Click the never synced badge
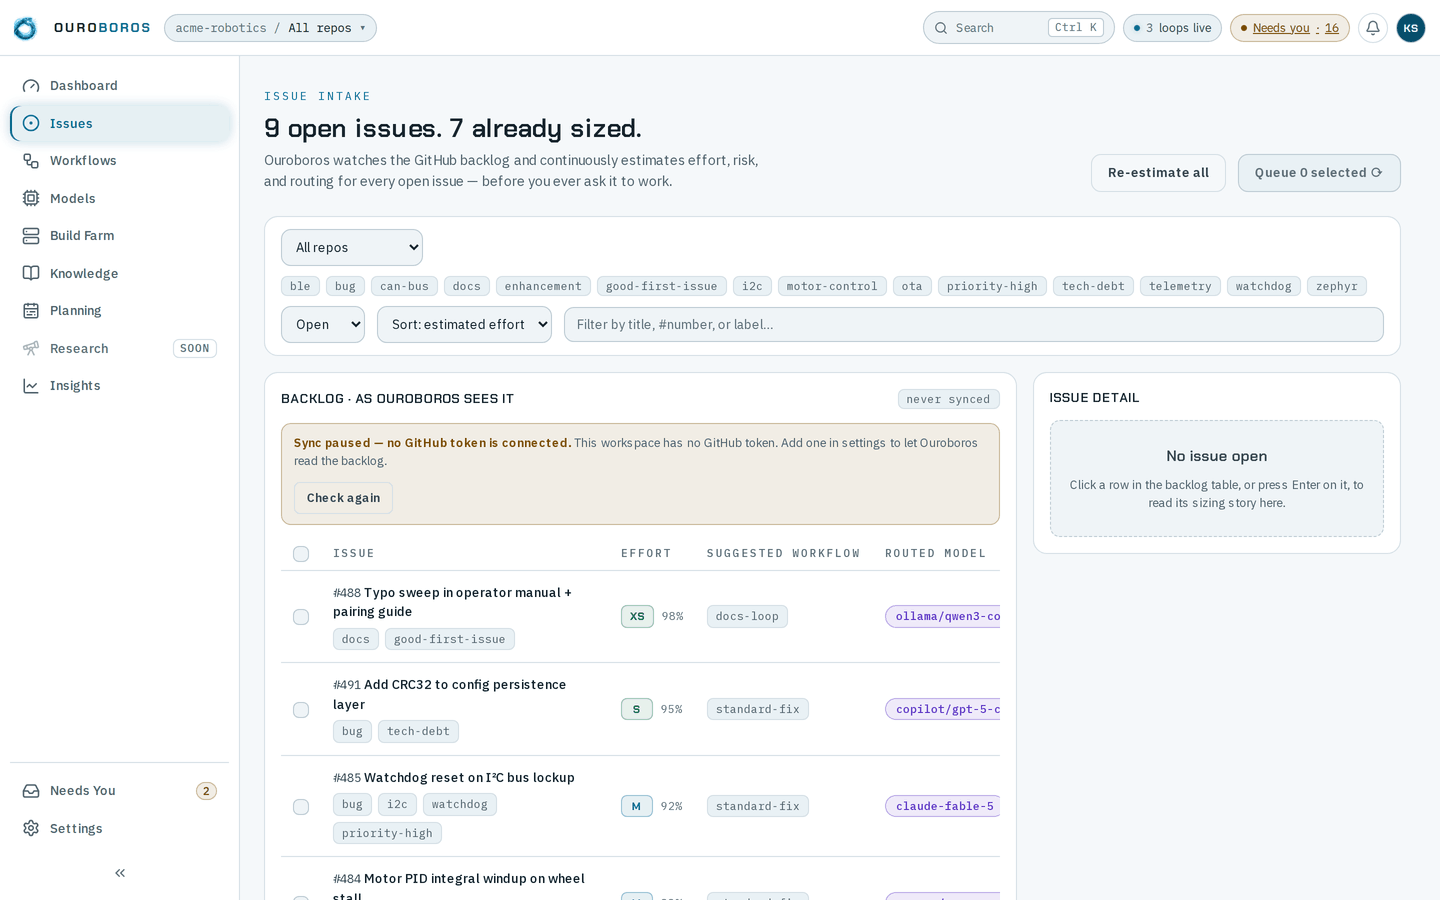The height and width of the screenshot is (900, 1440). click(x=948, y=399)
